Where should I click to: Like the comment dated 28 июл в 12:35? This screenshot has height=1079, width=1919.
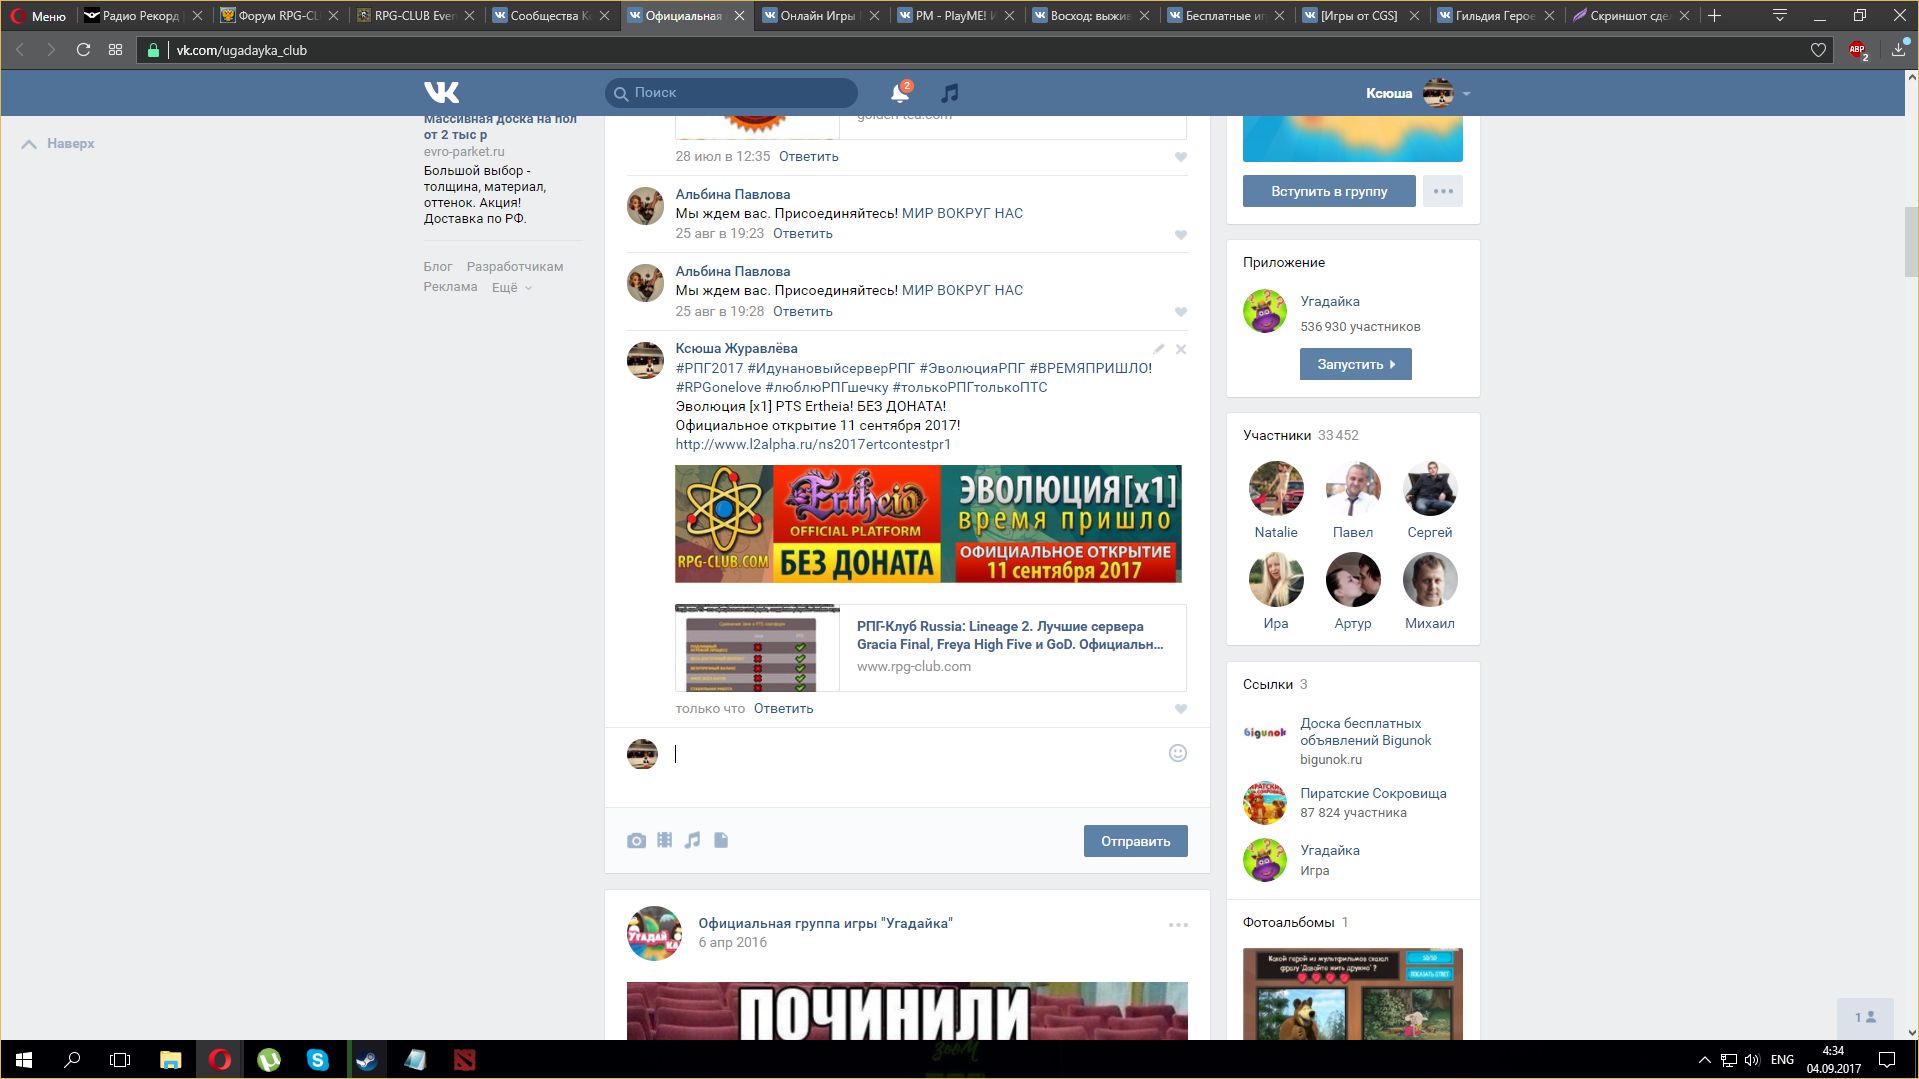(x=1181, y=157)
